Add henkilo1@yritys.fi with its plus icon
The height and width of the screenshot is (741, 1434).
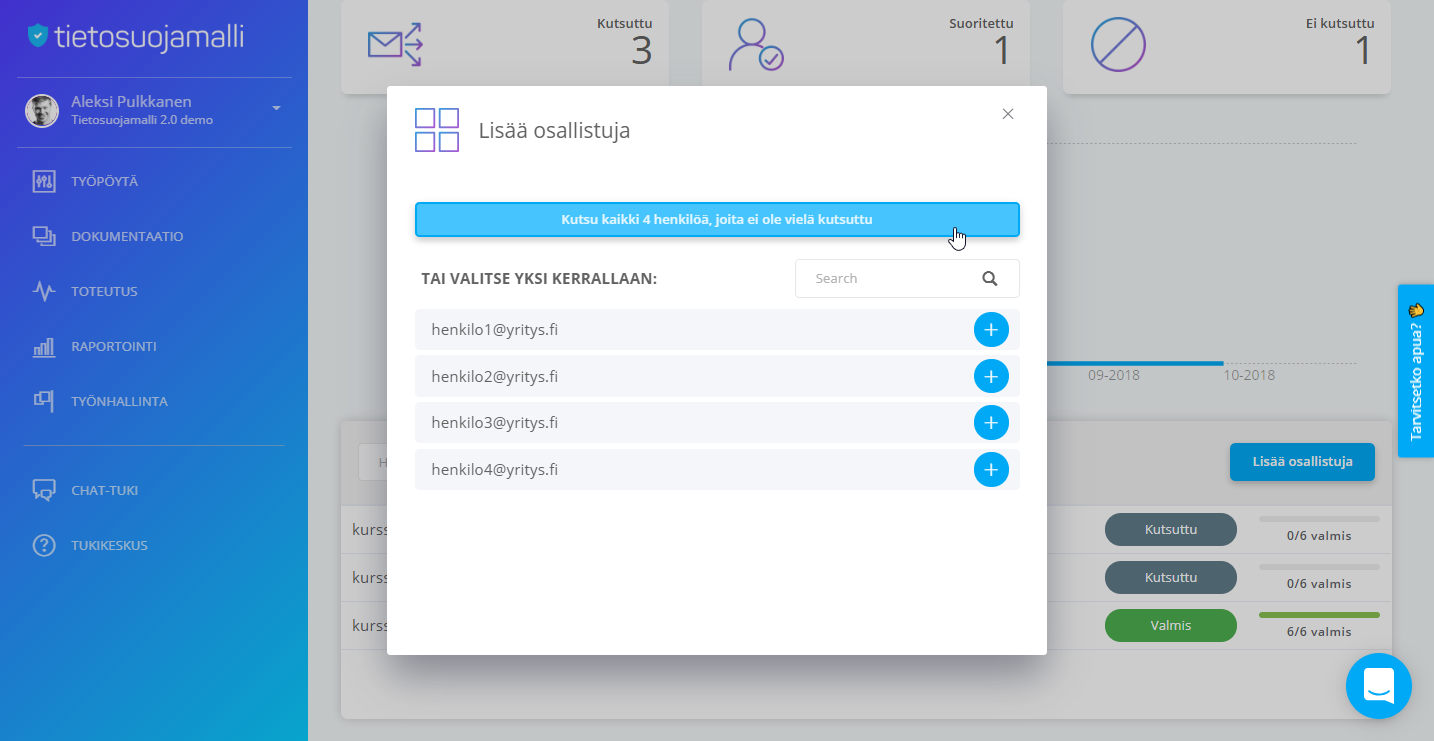(x=991, y=330)
